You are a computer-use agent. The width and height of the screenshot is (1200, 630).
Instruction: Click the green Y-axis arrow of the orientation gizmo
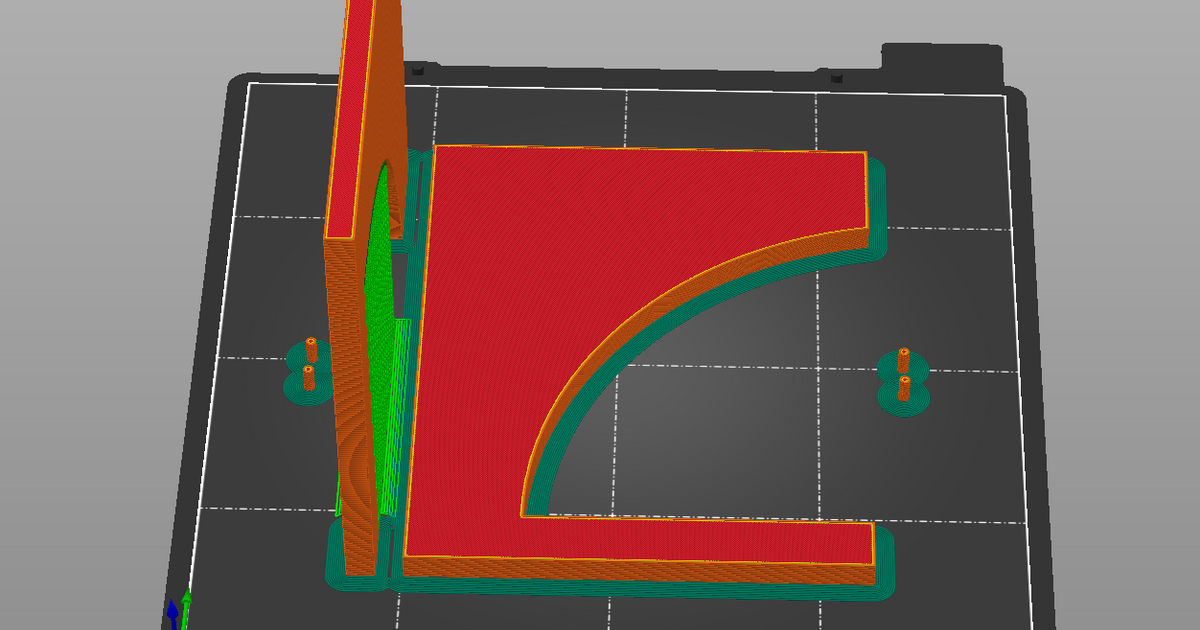[186, 600]
